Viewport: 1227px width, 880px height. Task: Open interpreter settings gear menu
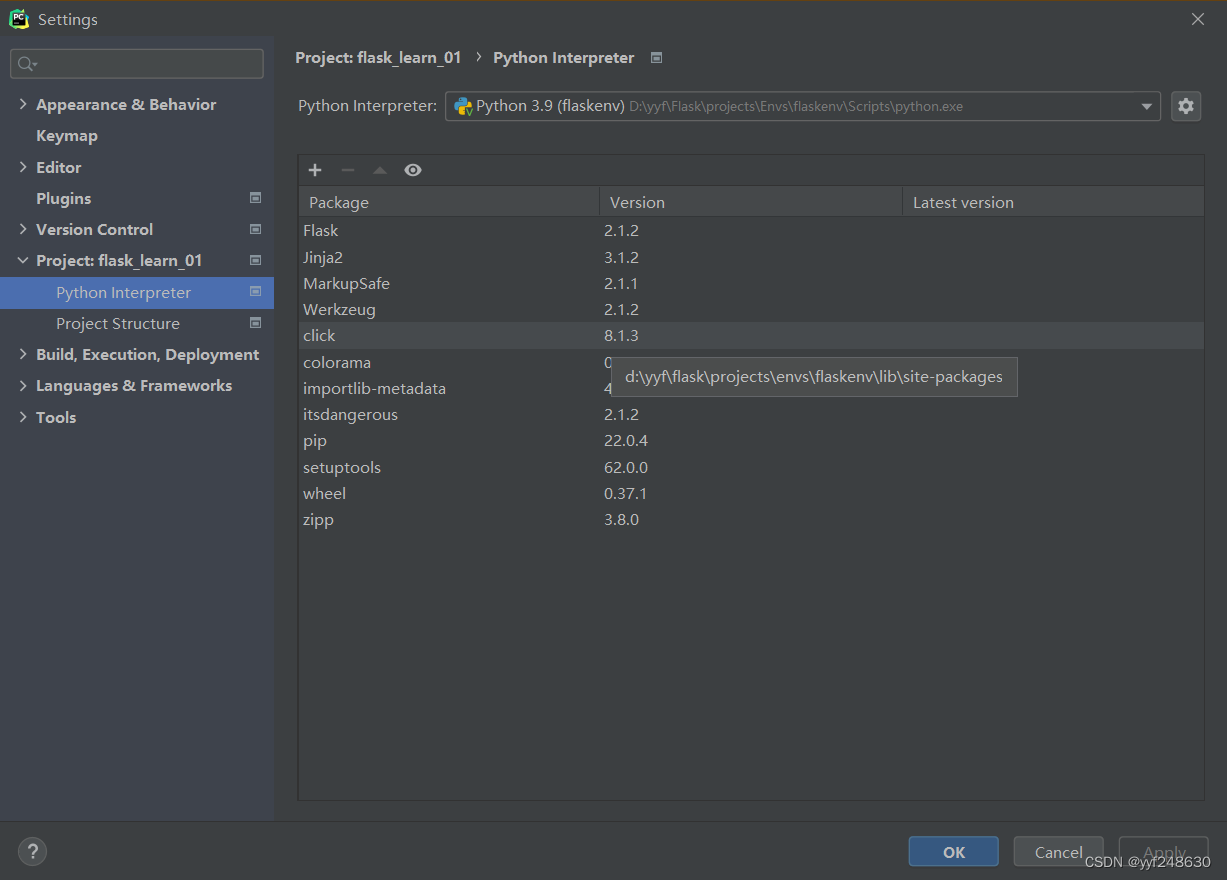click(x=1186, y=106)
